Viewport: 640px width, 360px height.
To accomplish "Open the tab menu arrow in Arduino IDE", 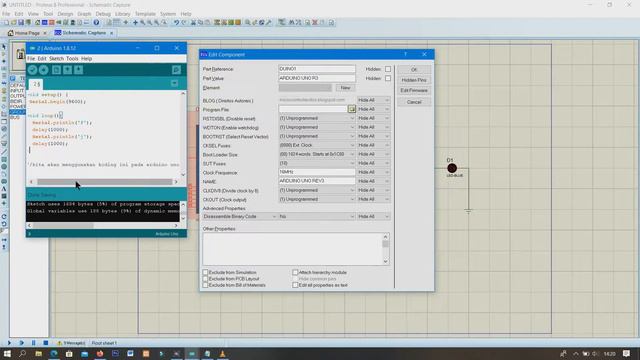I will [x=174, y=84].
